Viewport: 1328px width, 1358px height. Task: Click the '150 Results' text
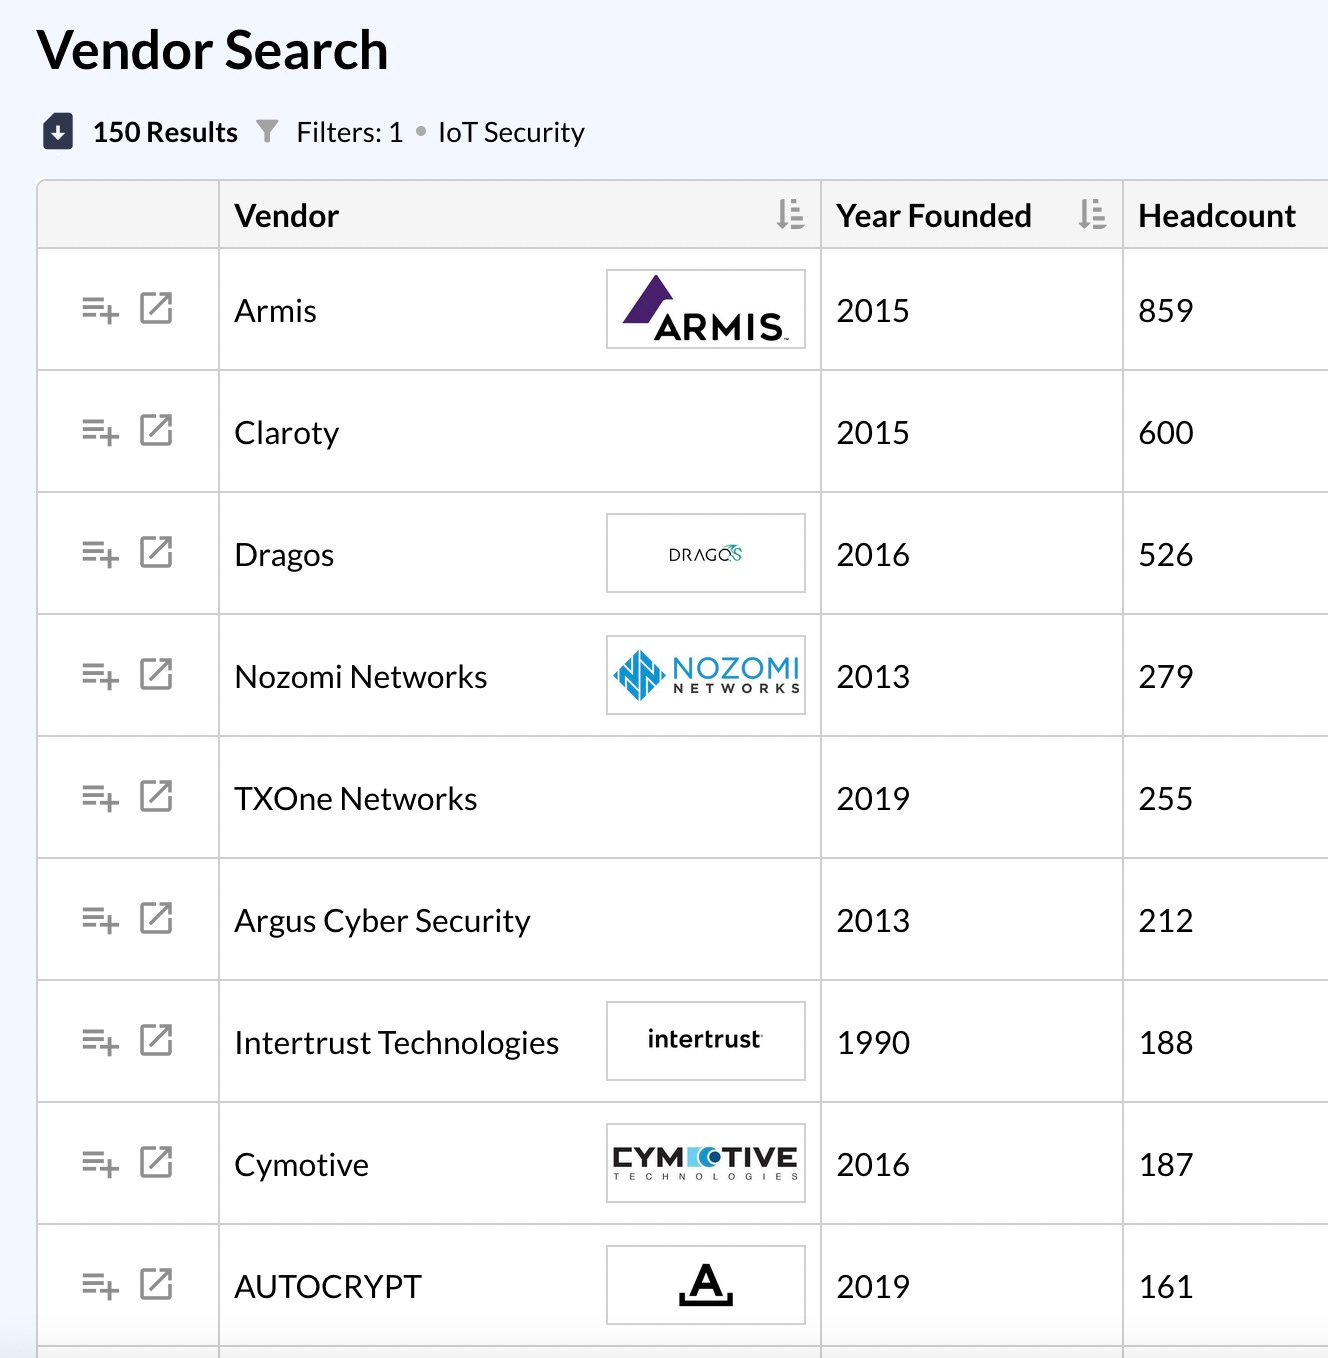165,132
